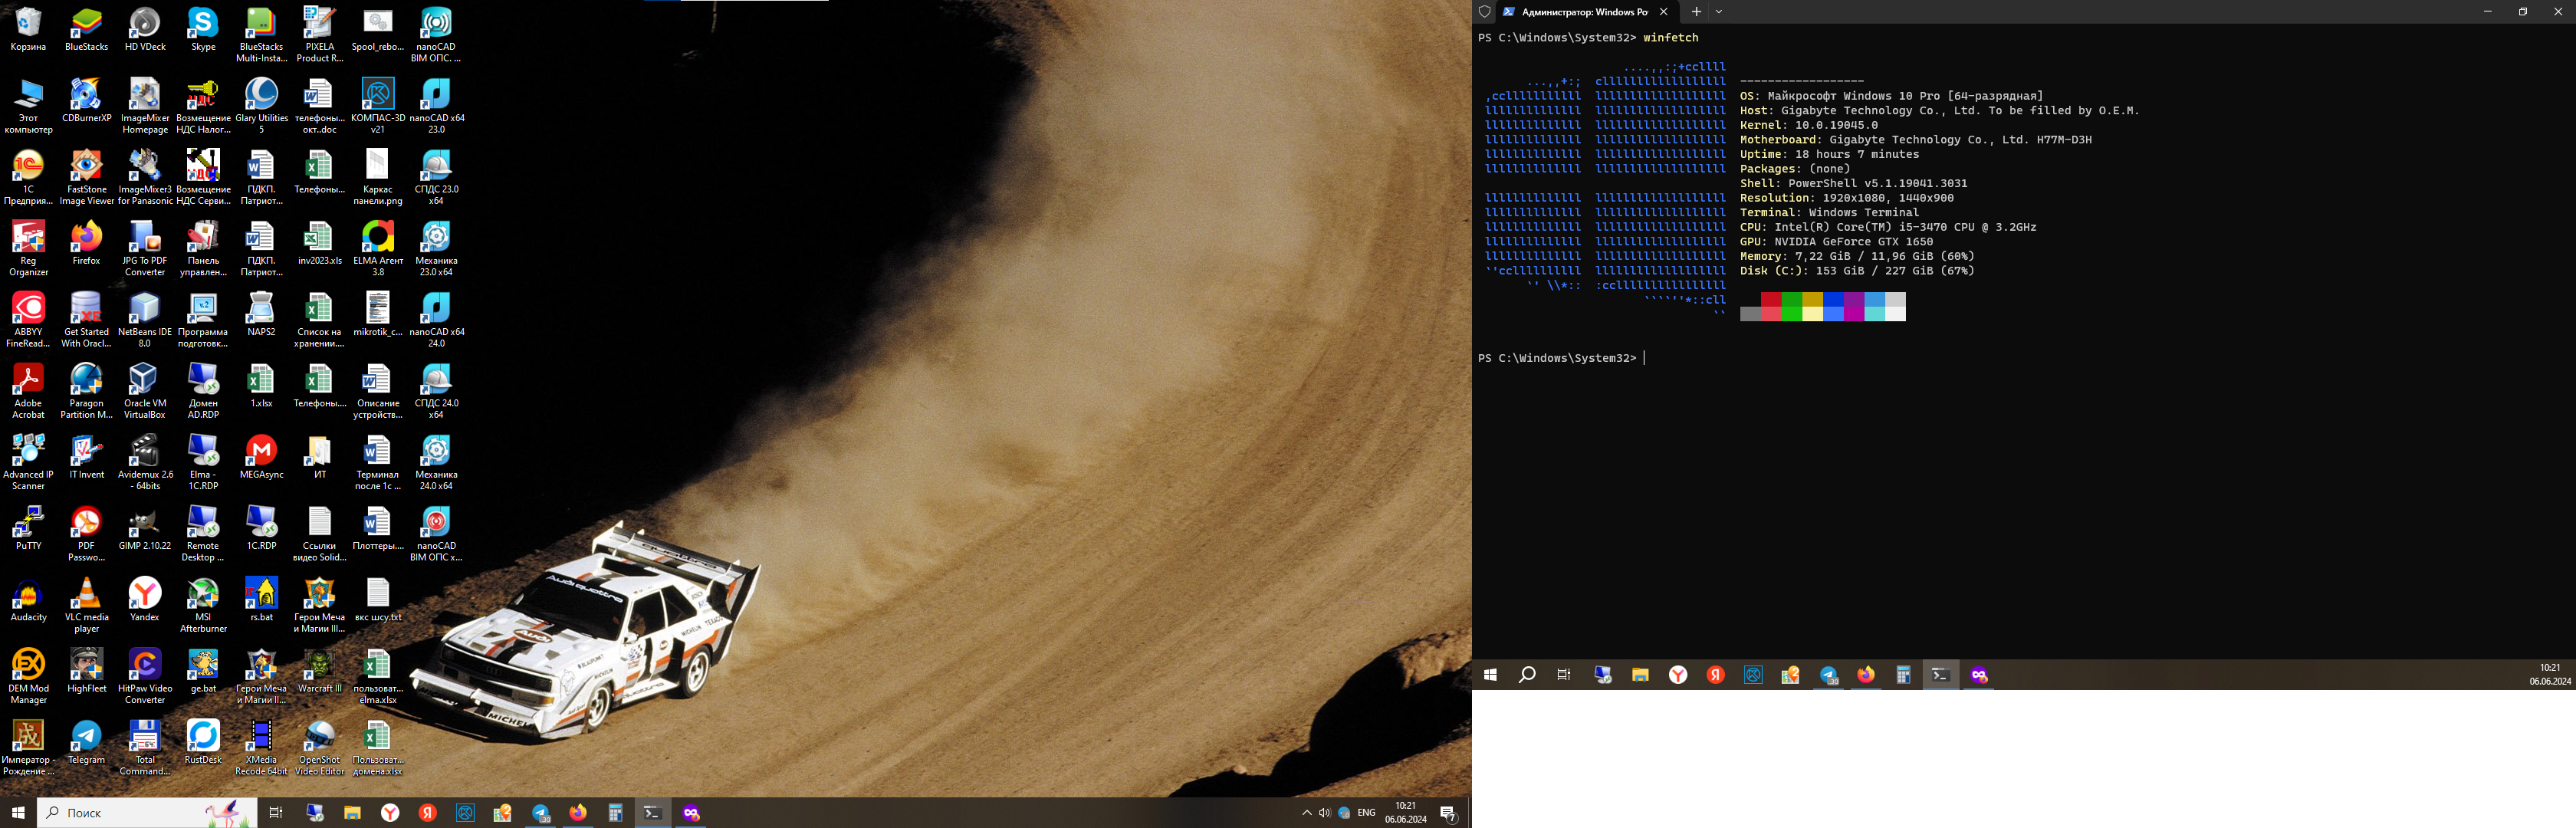Open the Oracle VM VirtualBox shortcut
The image size is (2576, 828).
click(145, 391)
